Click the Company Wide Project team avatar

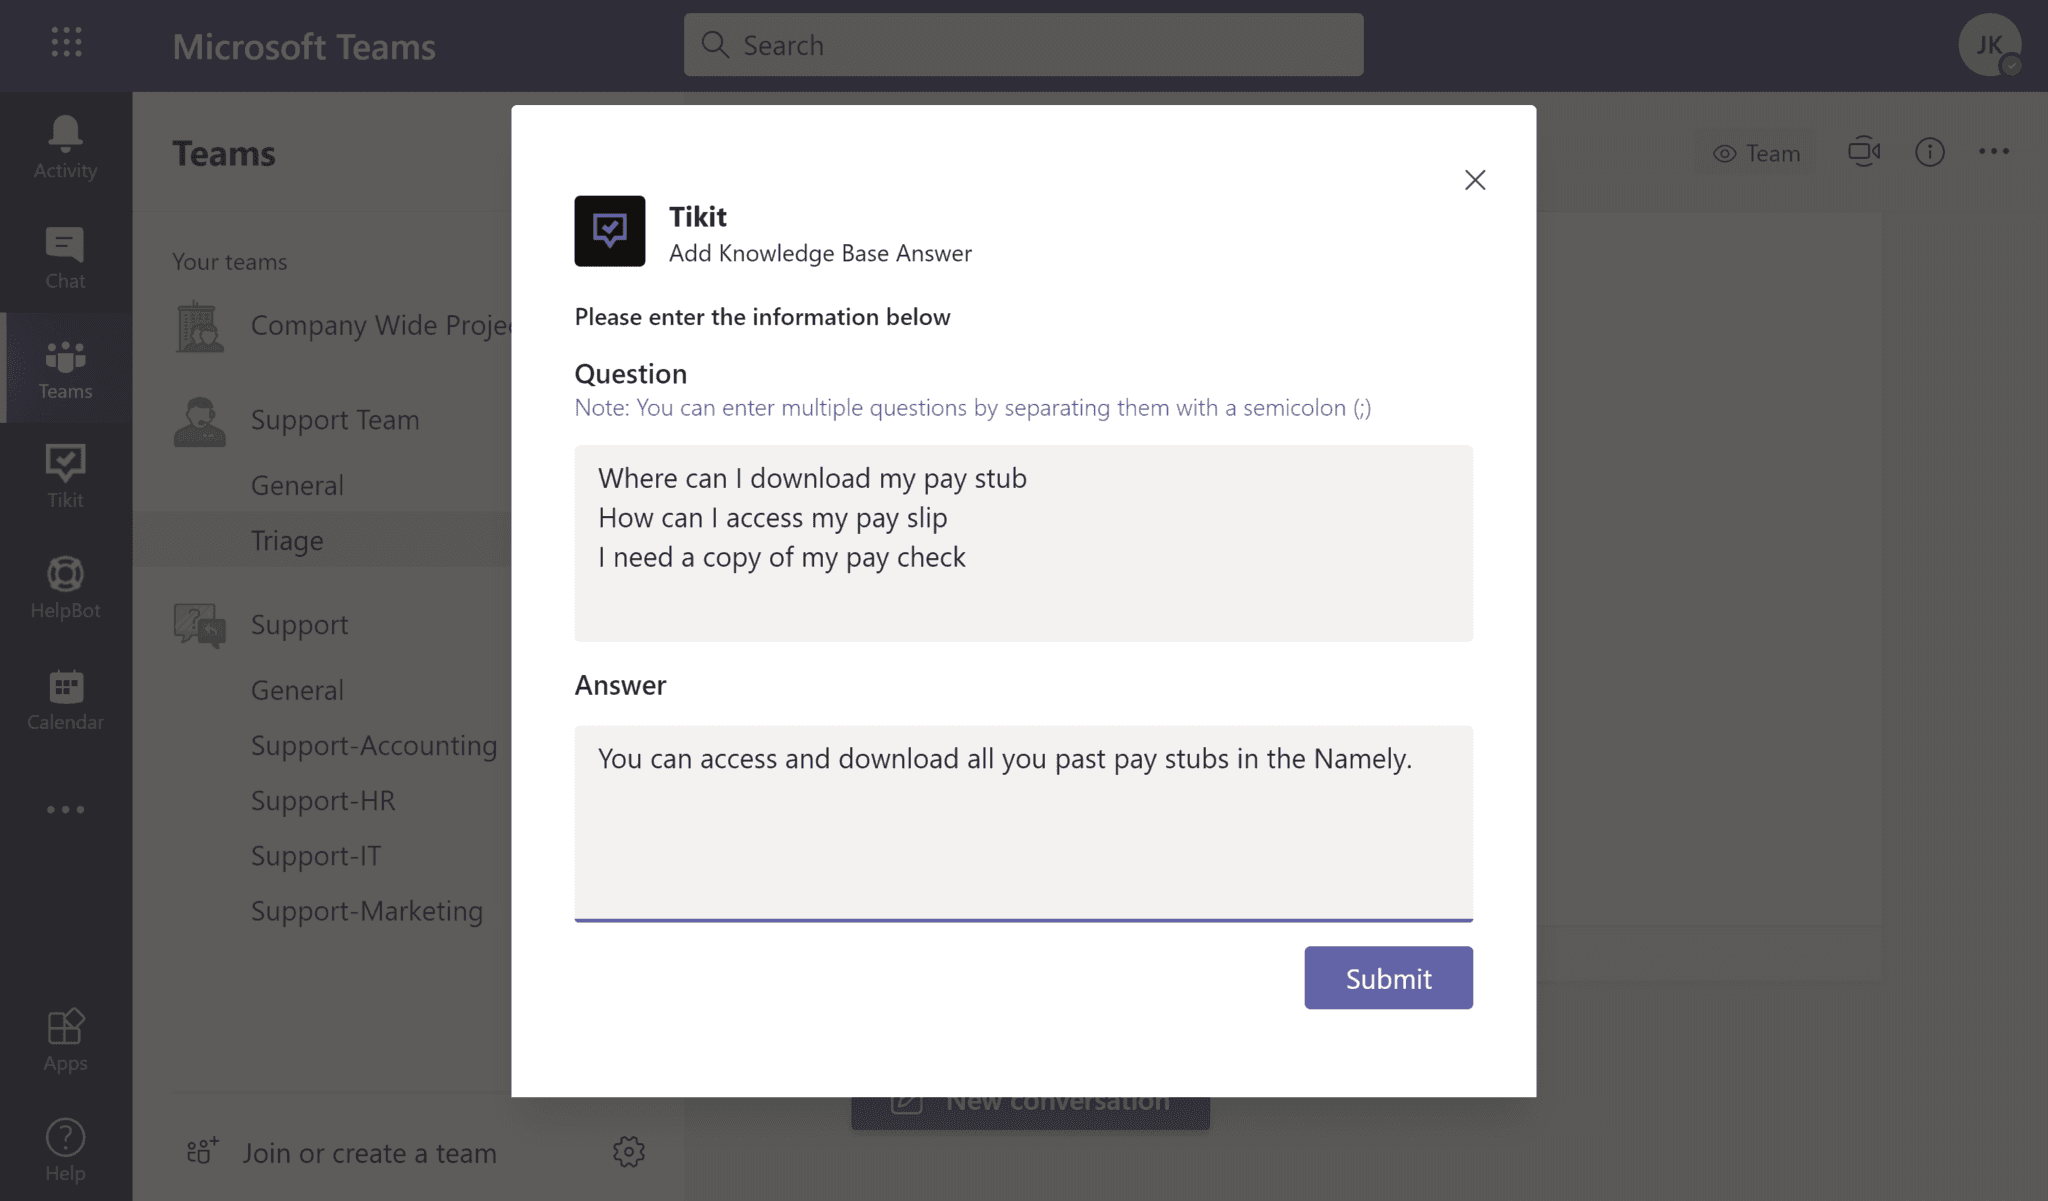pos(200,326)
